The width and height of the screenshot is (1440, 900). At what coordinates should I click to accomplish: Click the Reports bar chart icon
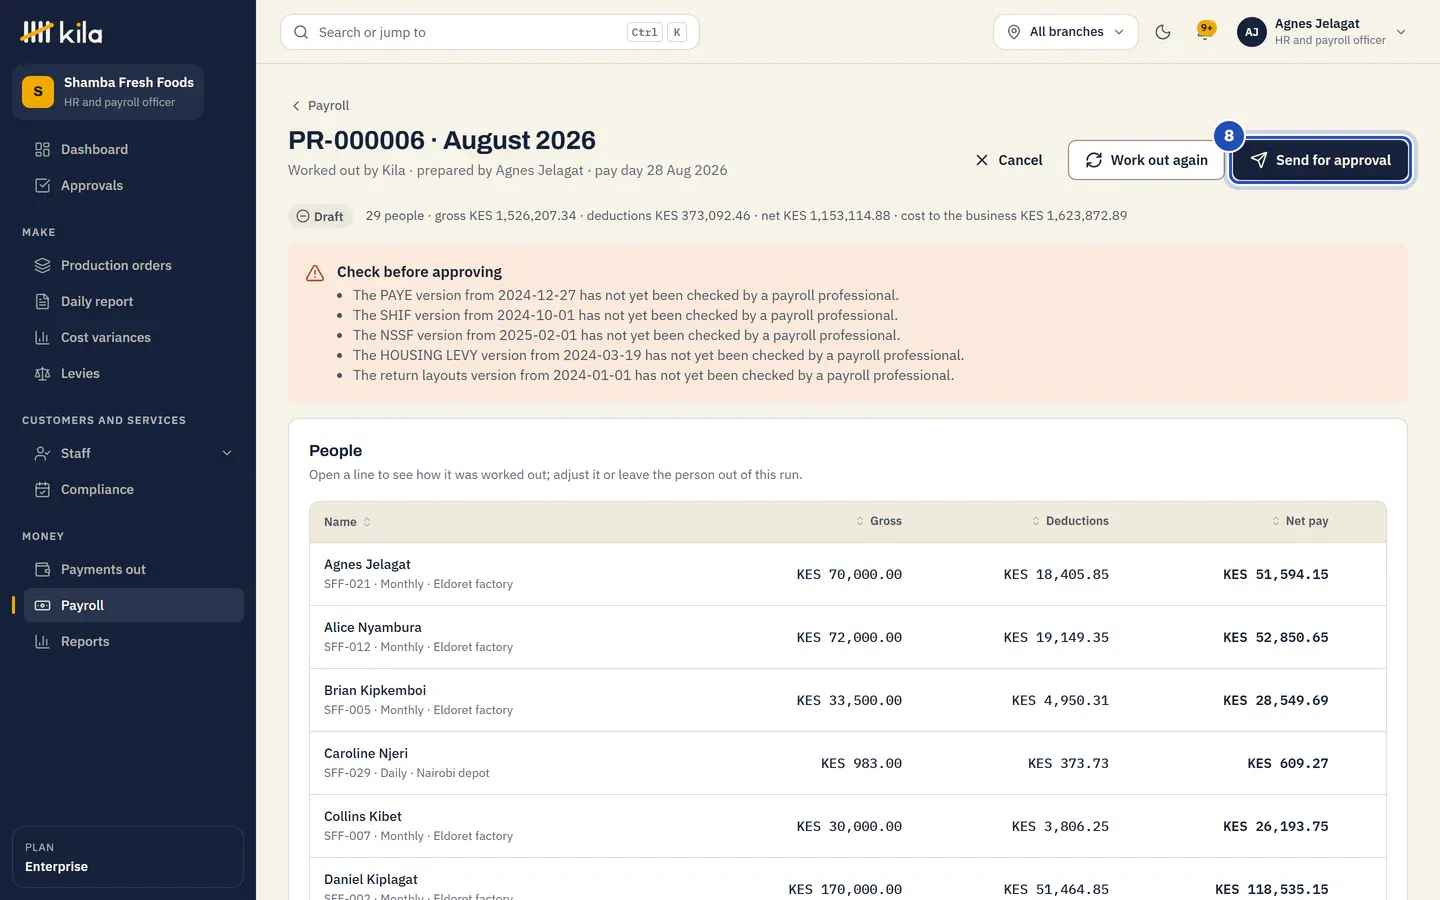[x=42, y=641]
